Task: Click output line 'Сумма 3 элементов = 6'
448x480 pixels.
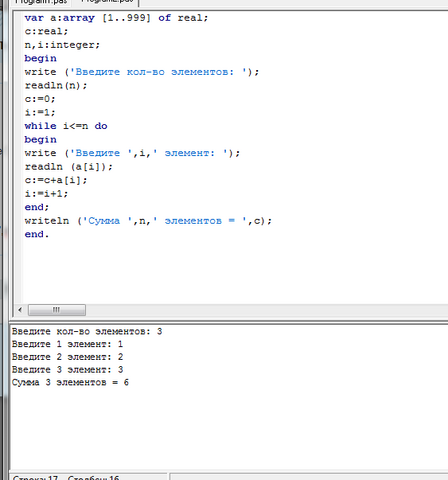Action: pyautogui.click(x=70, y=382)
